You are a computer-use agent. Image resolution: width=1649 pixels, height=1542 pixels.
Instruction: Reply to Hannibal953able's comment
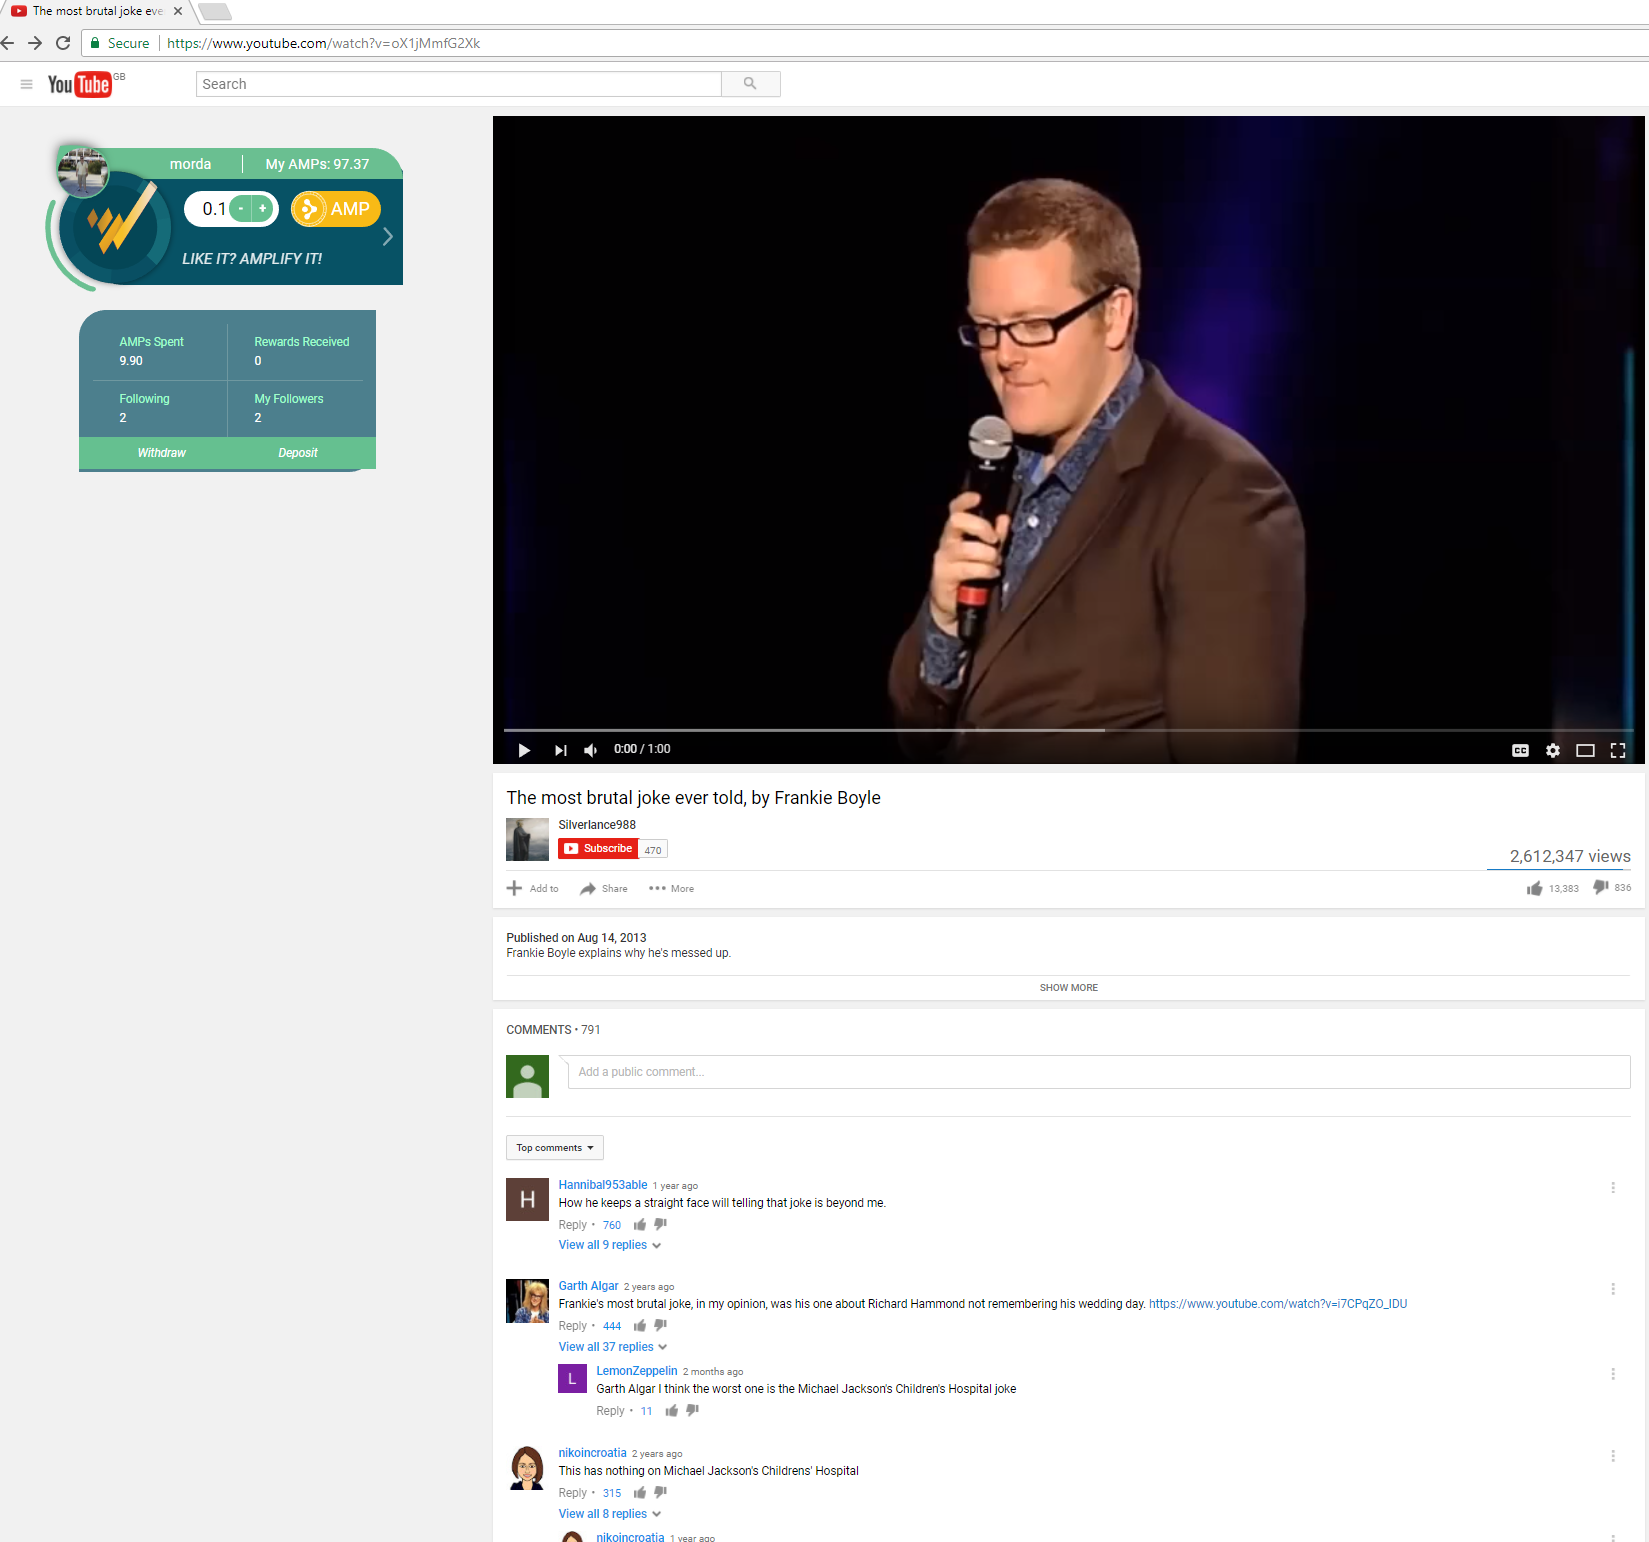(x=573, y=1225)
